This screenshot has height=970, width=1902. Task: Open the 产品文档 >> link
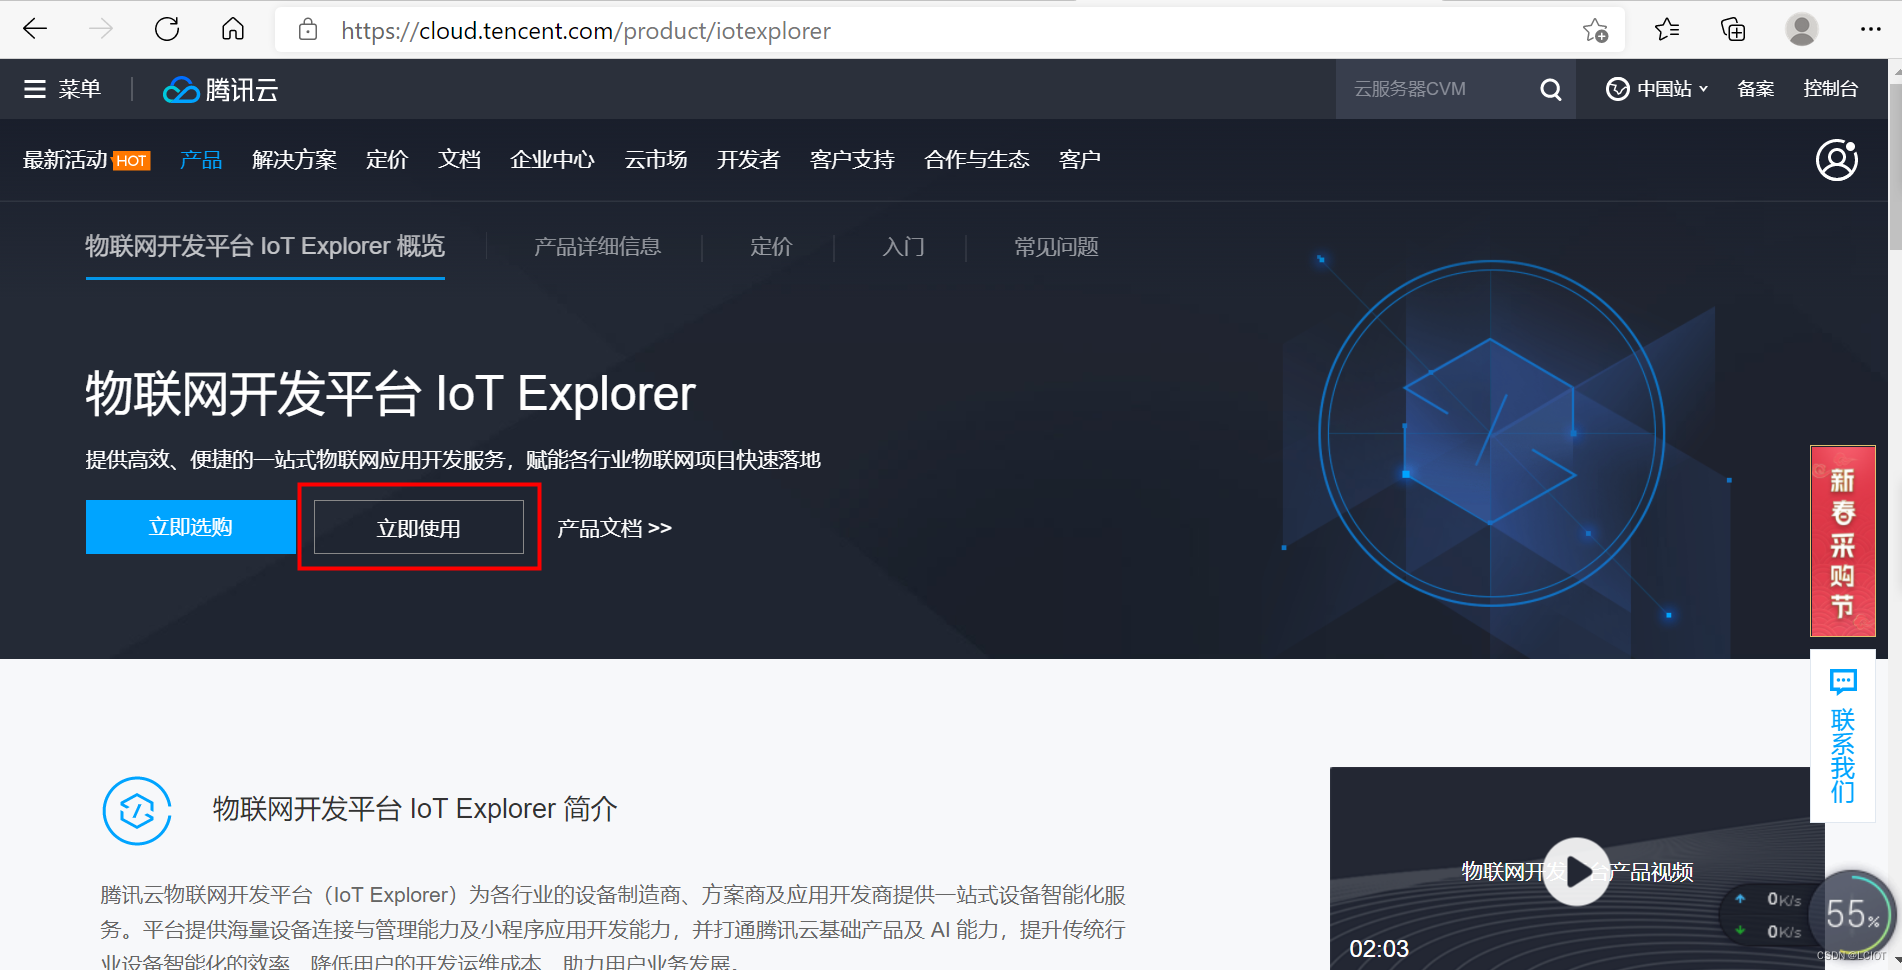pos(614,528)
